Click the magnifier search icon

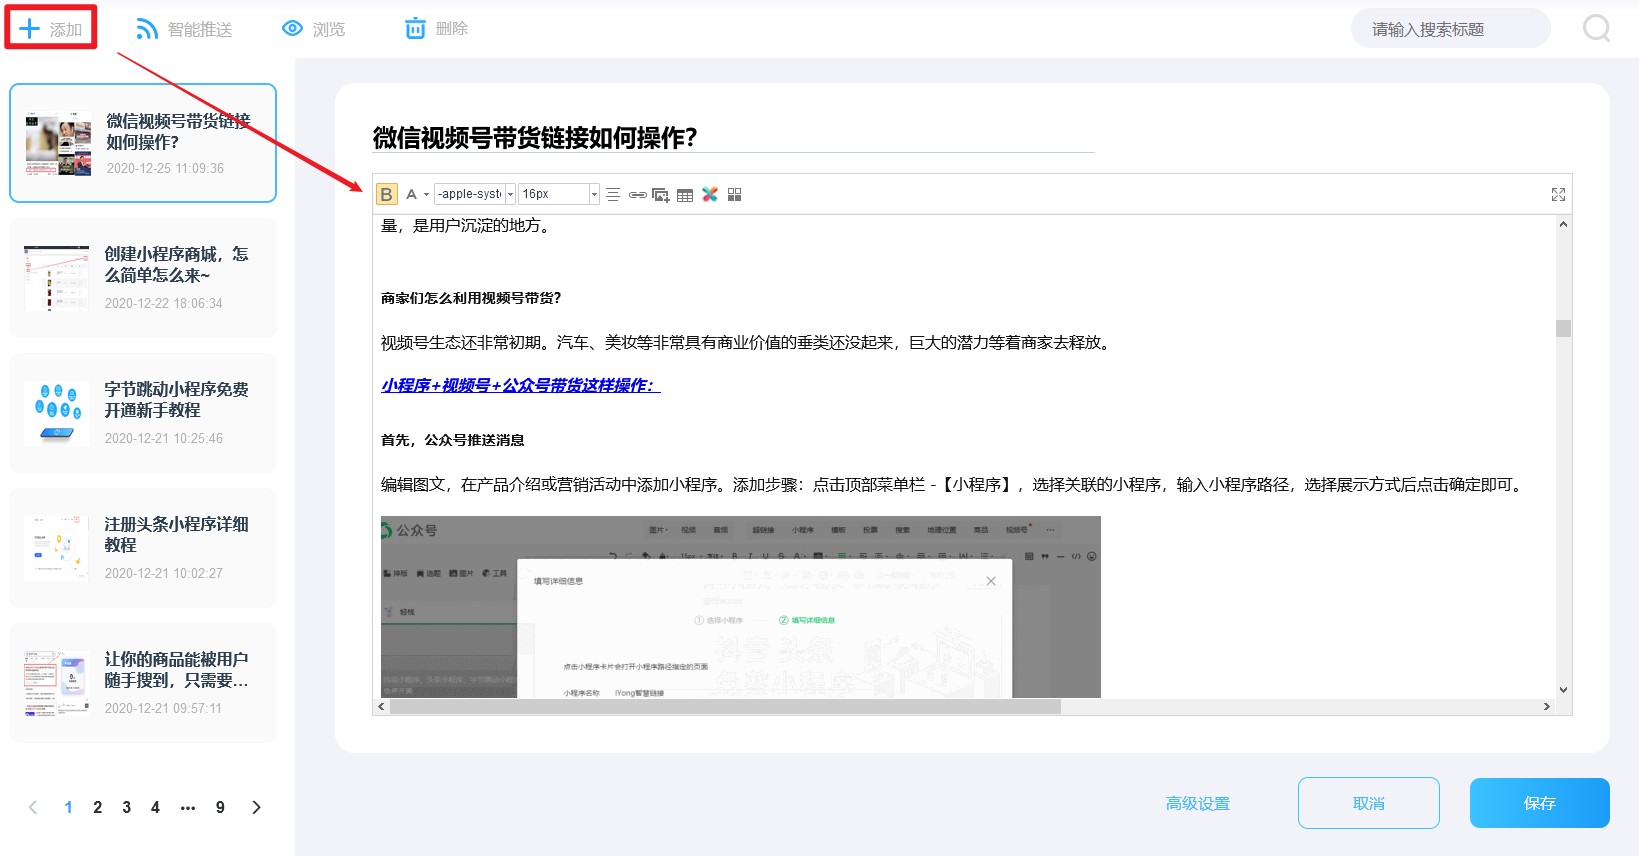(1596, 28)
